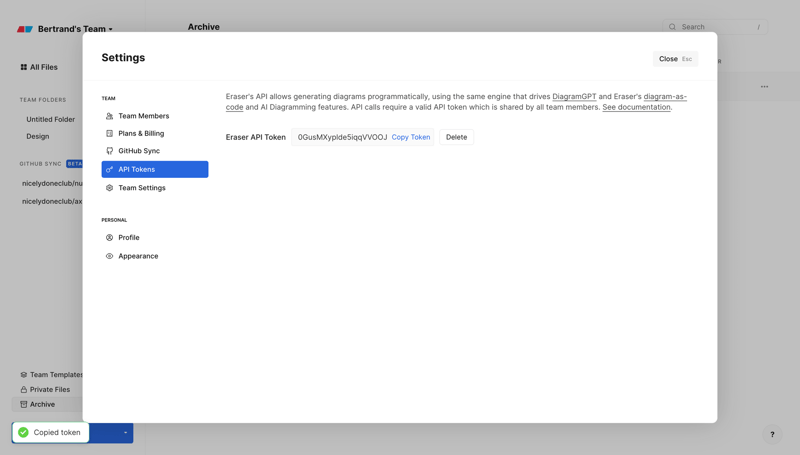
Task: Dismiss the Copied token notification
Action: pos(51,432)
